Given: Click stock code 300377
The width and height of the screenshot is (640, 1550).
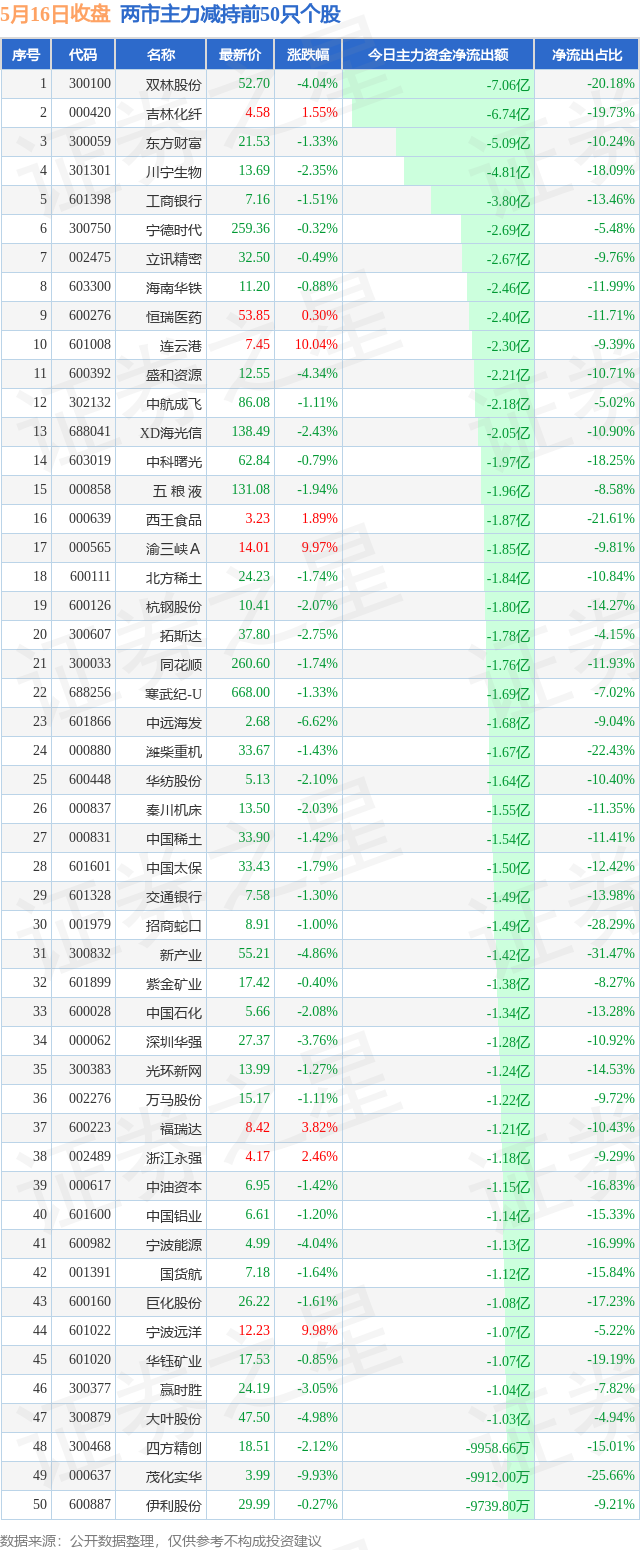Looking at the screenshot, I should 91,1389.
